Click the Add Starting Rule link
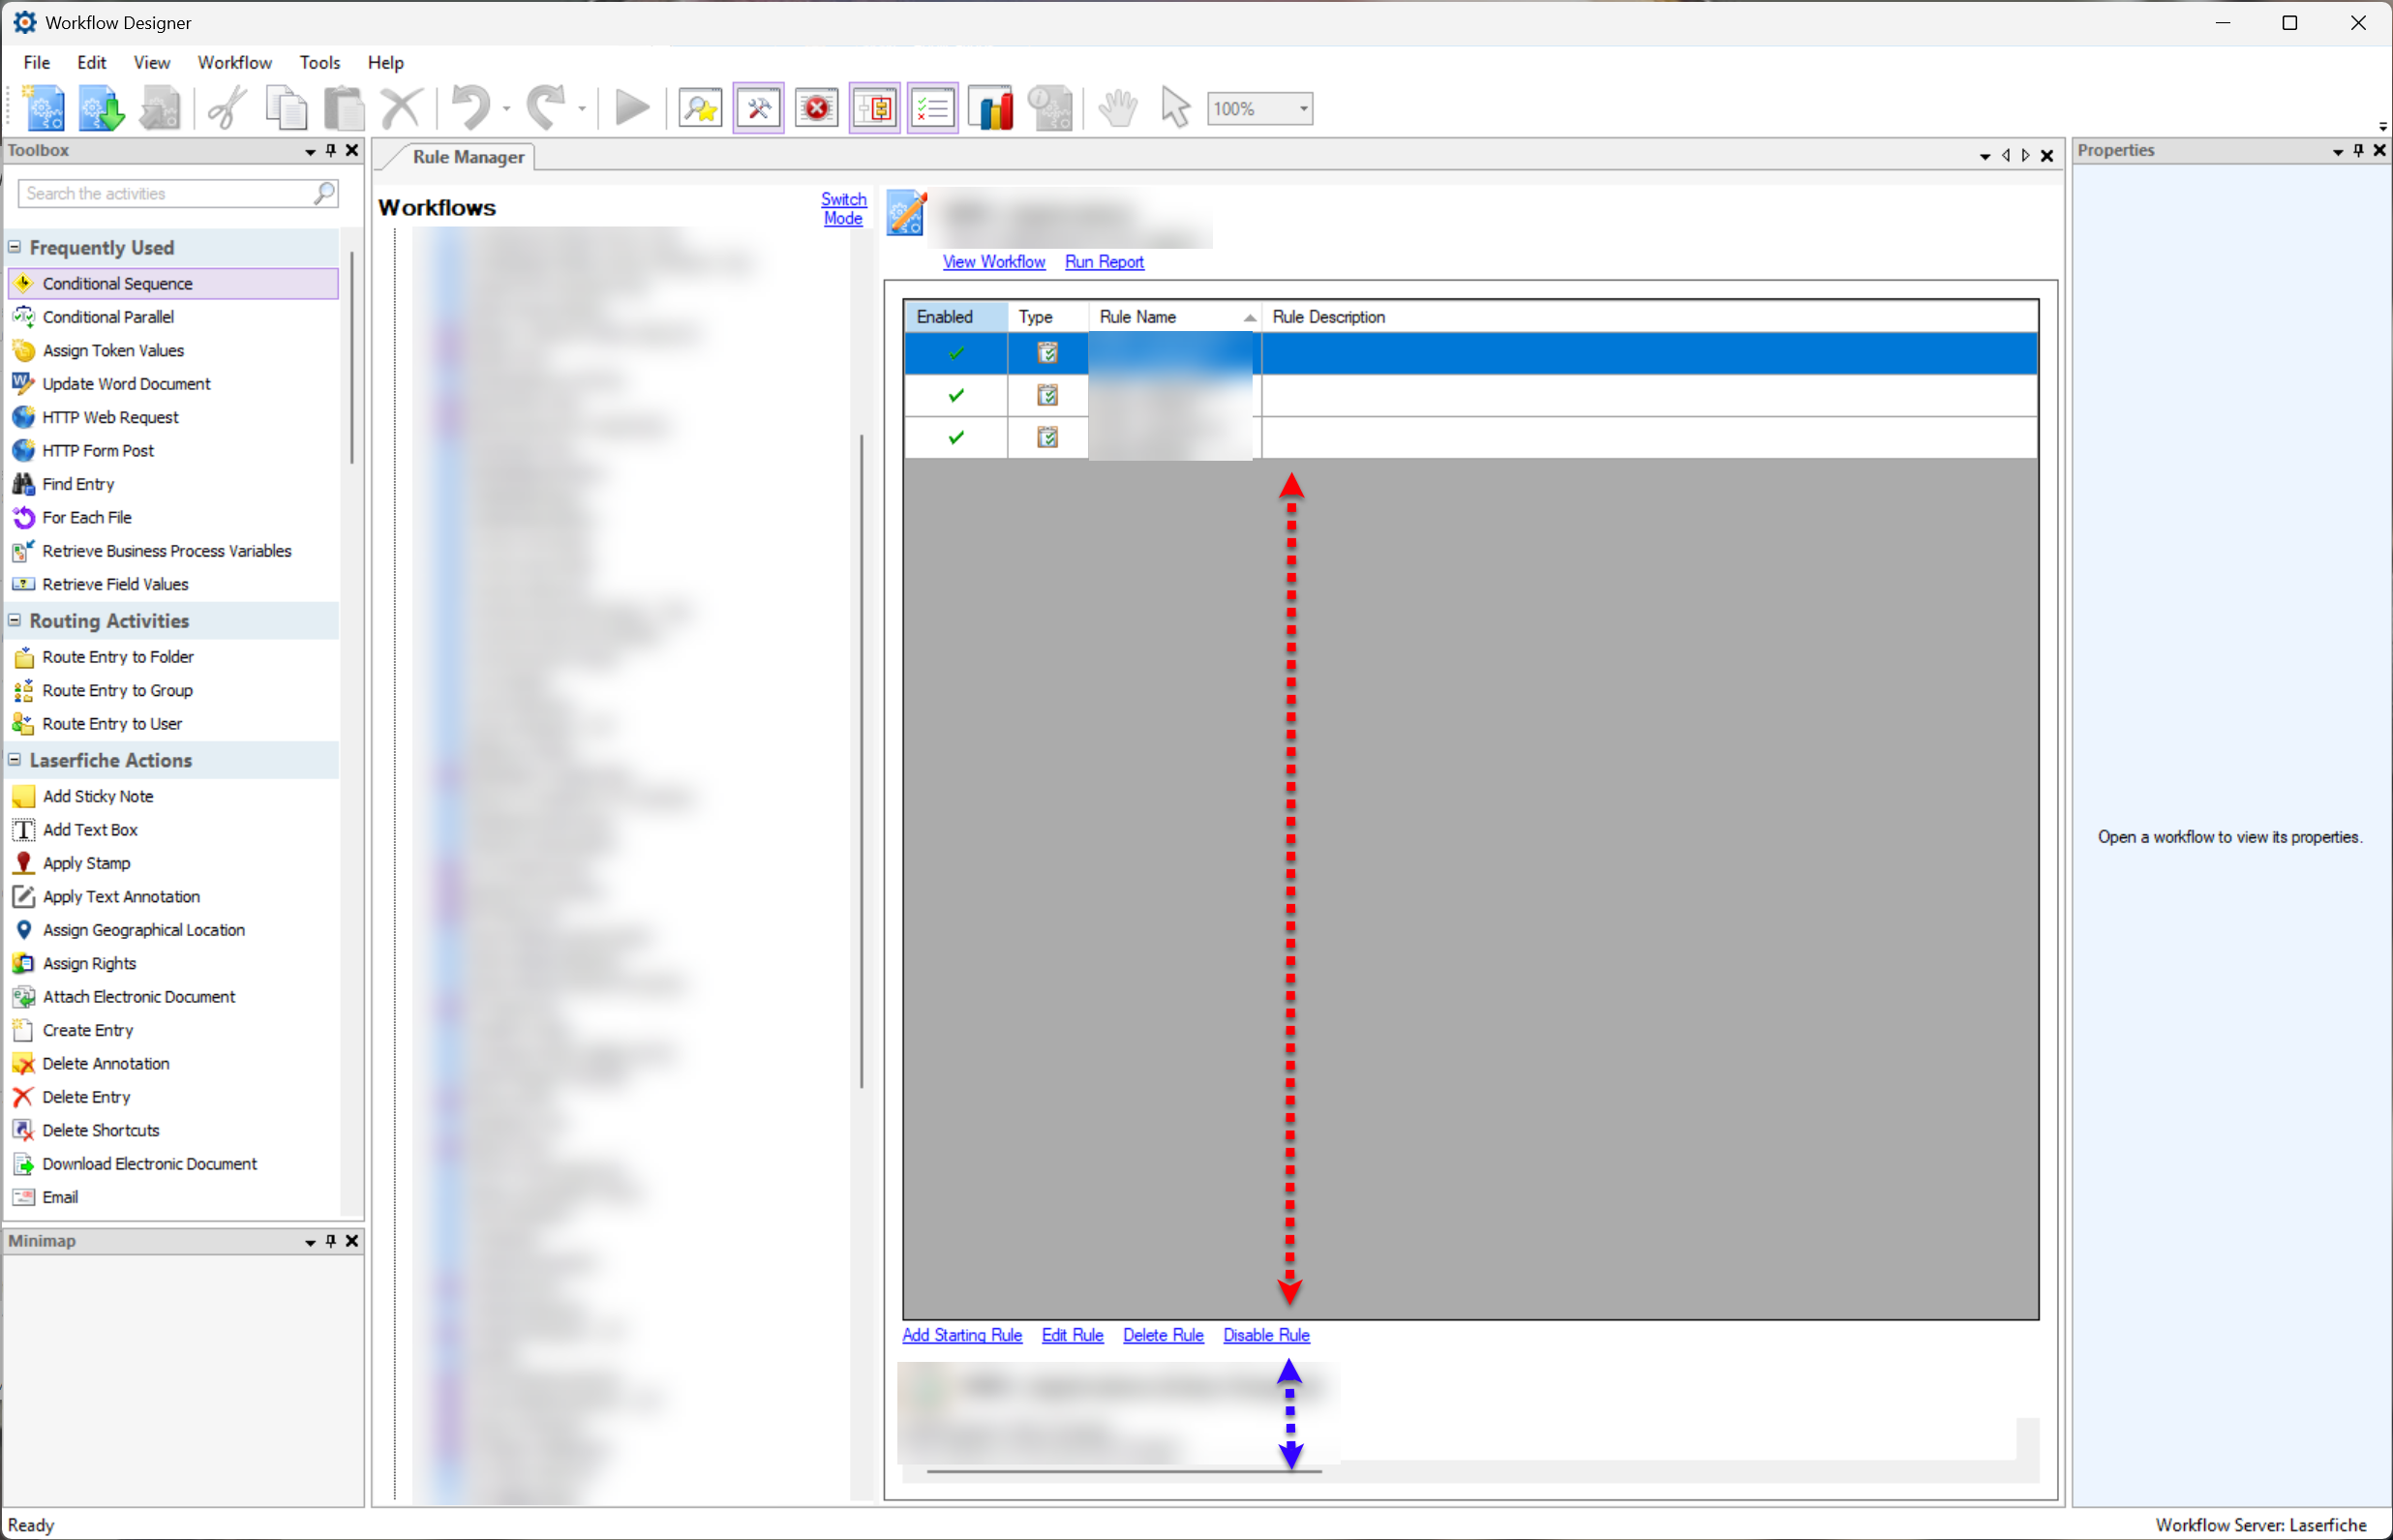2393x1540 pixels. tap(961, 1335)
